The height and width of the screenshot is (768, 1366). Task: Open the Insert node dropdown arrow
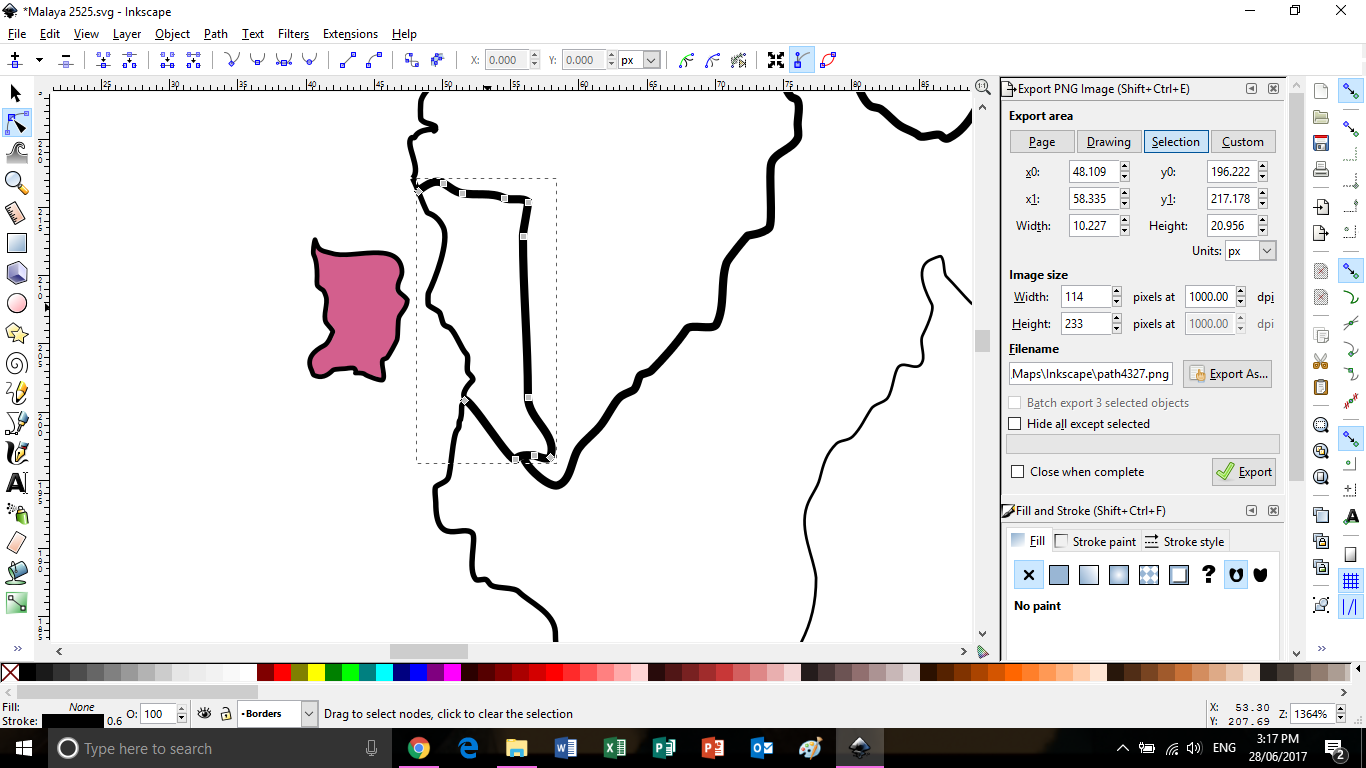(39, 60)
